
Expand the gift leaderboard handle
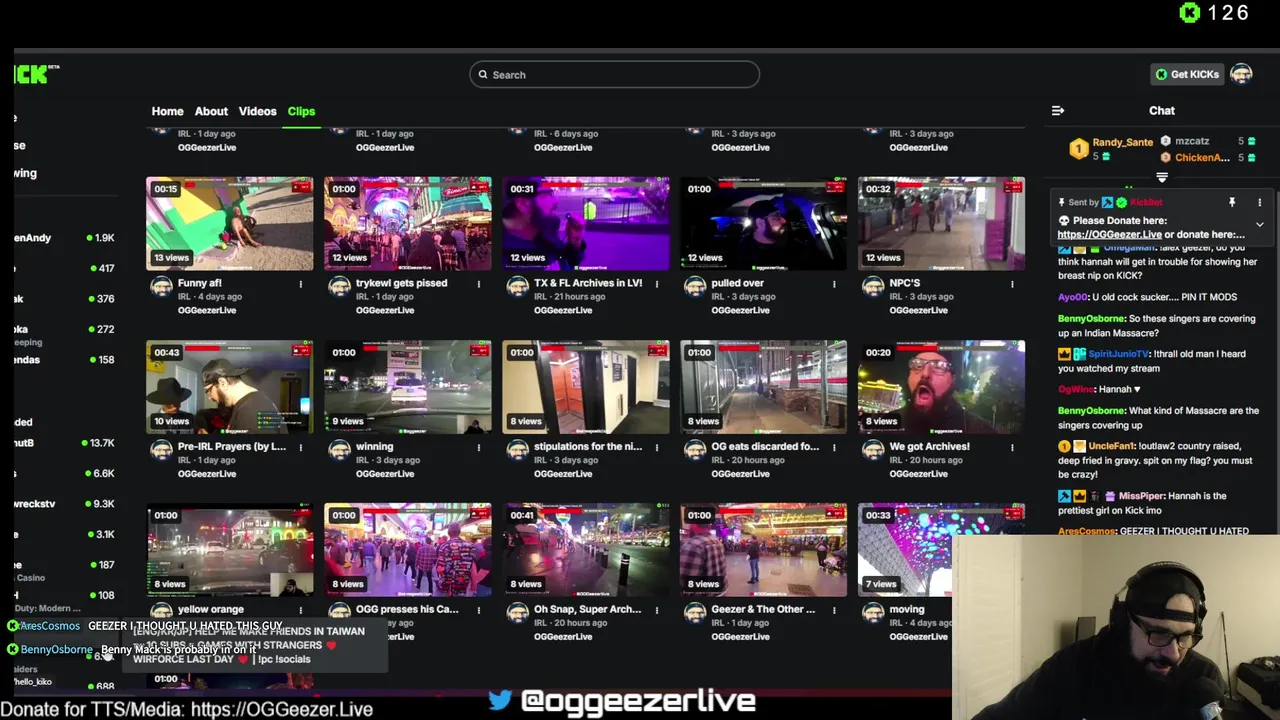[x=1162, y=178]
